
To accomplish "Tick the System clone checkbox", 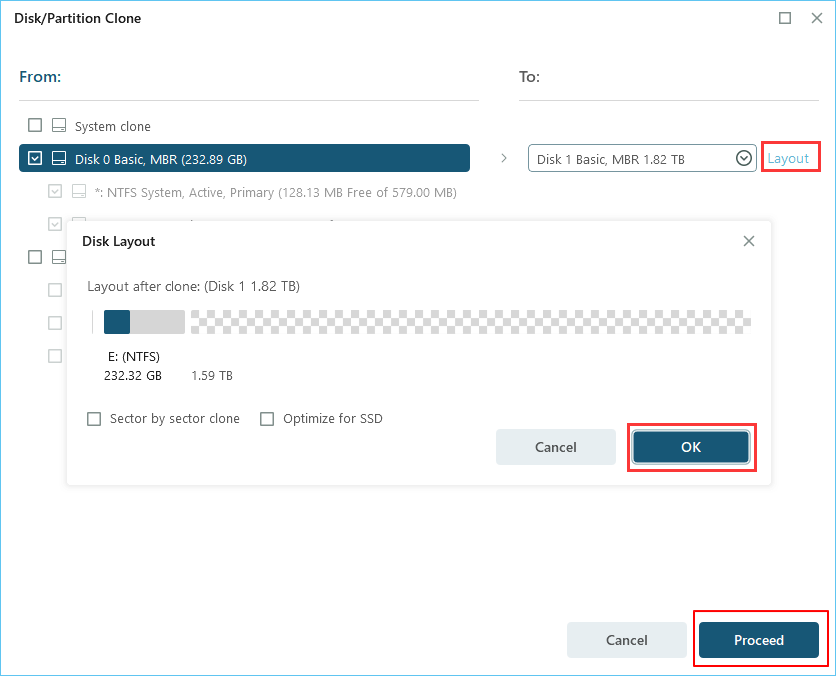I will coord(35,125).
